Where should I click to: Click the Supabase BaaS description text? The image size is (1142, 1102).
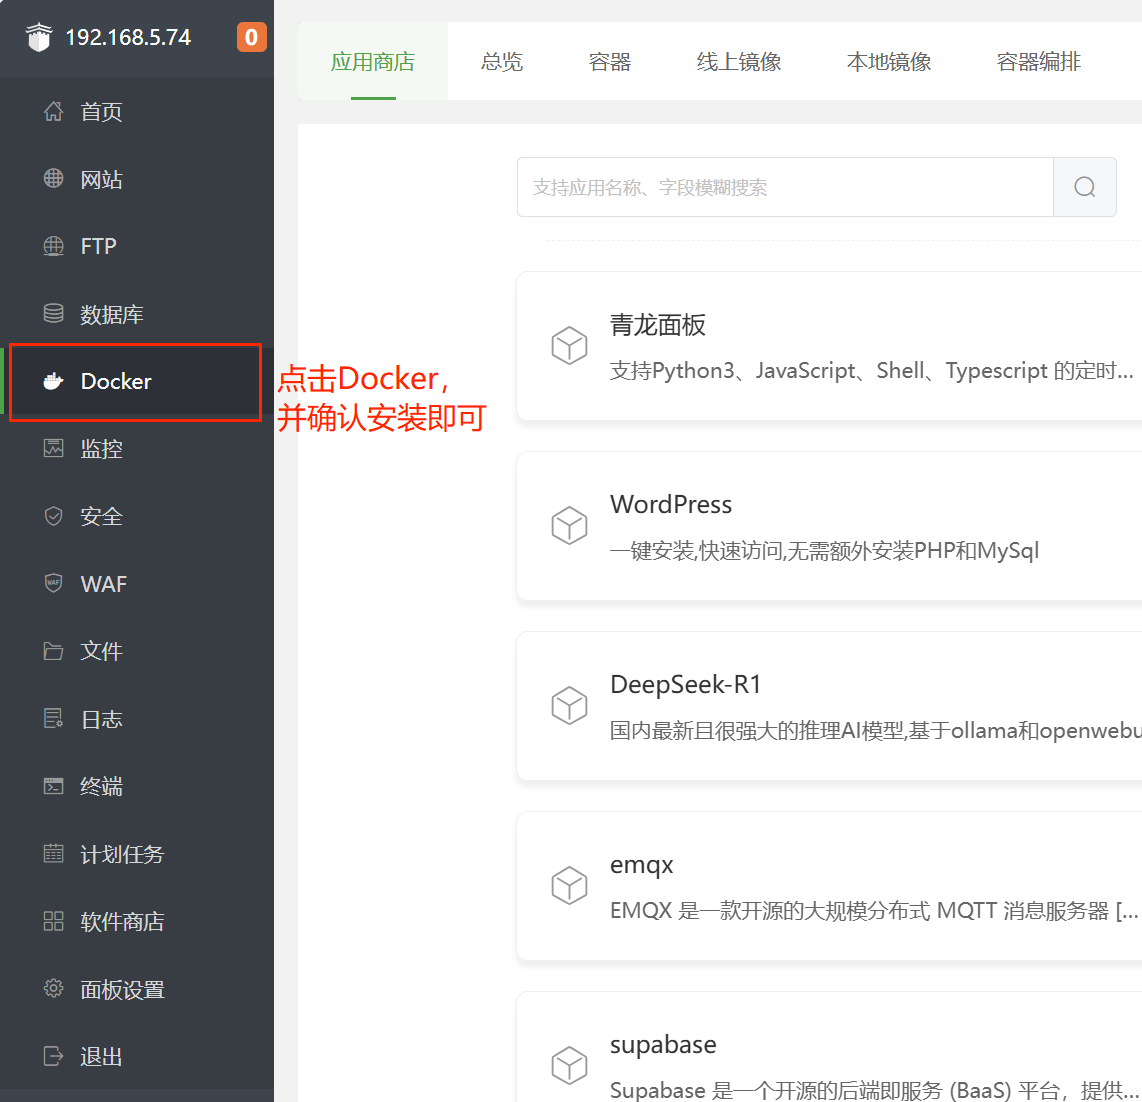pyautogui.click(x=874, y=1090)
